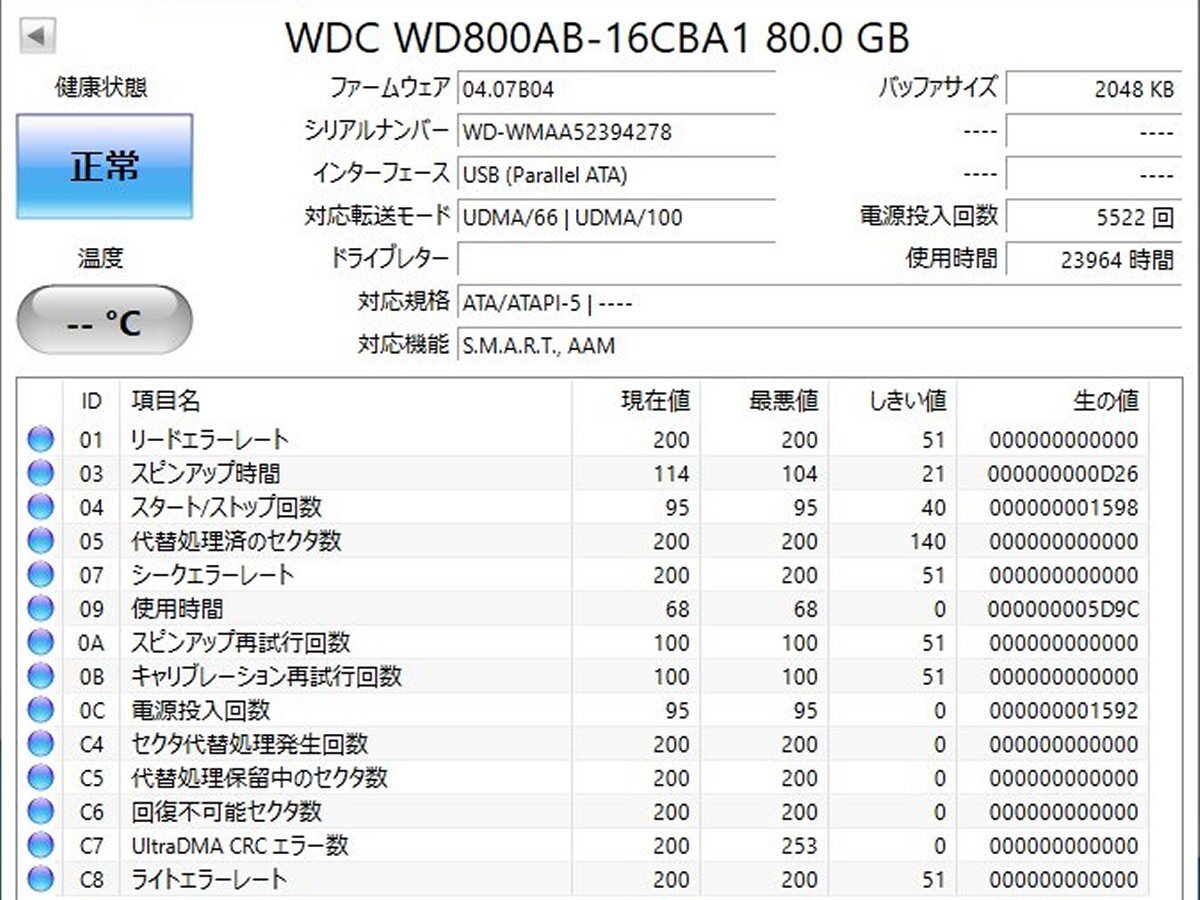Select the スピンアップ再試行回数 attribute name
The image size is (1200, 900).
[x=241, y=642]
